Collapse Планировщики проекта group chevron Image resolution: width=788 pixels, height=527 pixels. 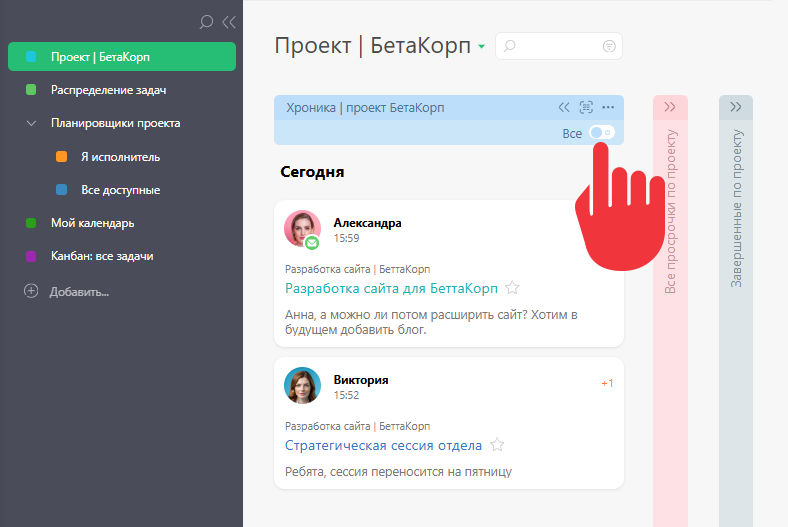31,123
